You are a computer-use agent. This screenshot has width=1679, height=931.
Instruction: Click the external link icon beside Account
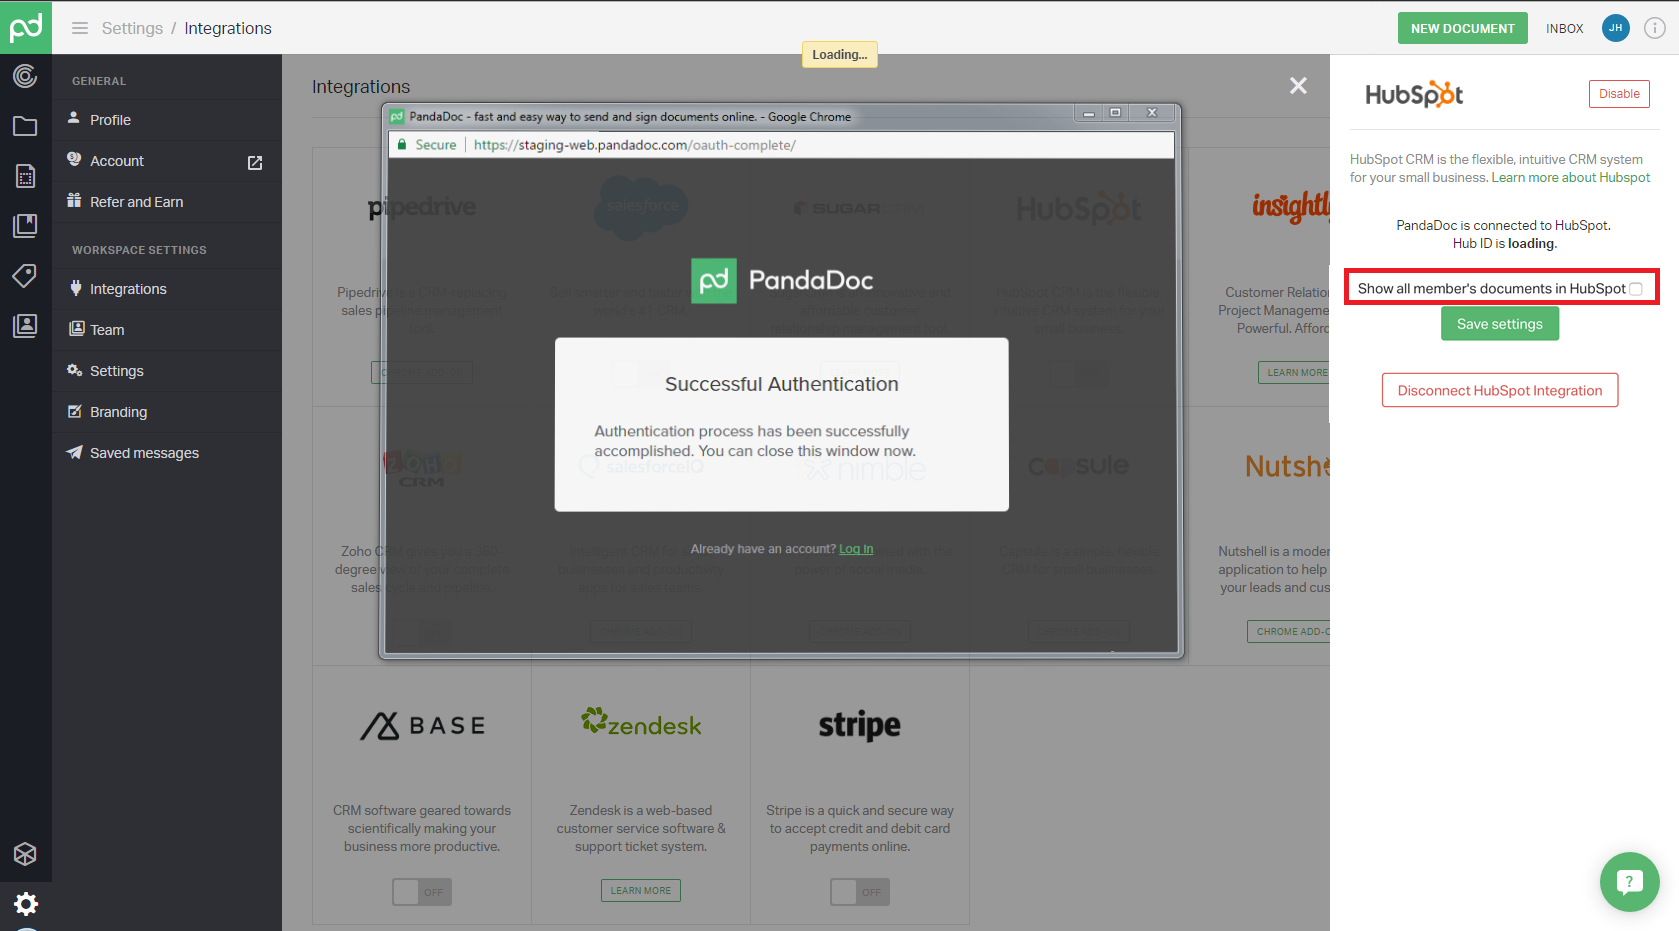pyautogui.click(x=255, y=162)
